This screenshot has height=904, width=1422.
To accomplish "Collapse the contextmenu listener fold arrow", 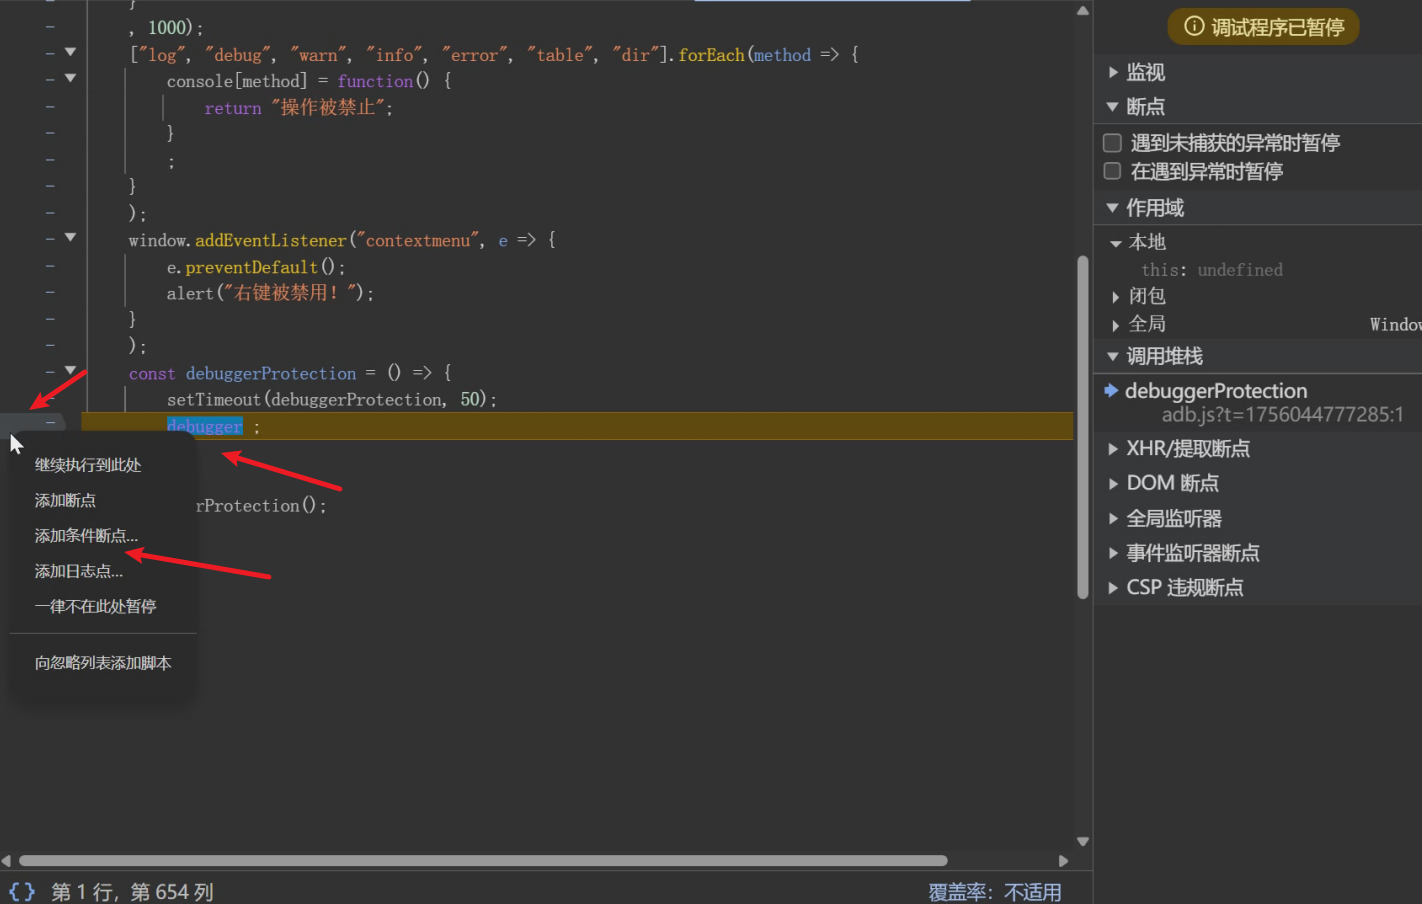I will click(70, 238).
